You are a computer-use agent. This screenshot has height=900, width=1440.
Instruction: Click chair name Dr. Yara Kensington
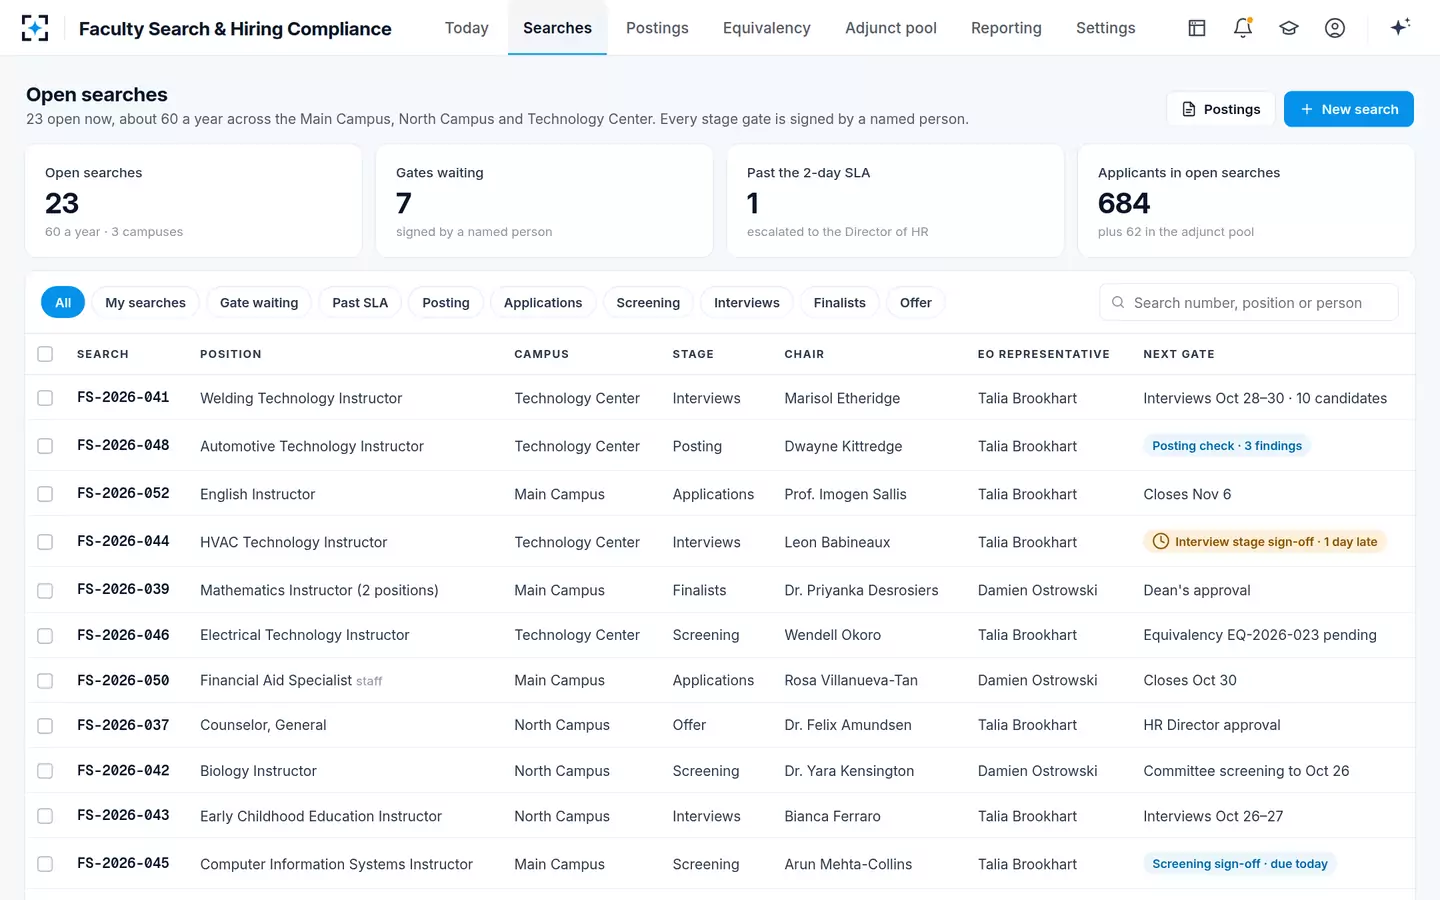pyautogui.click(x=849, y=771)
